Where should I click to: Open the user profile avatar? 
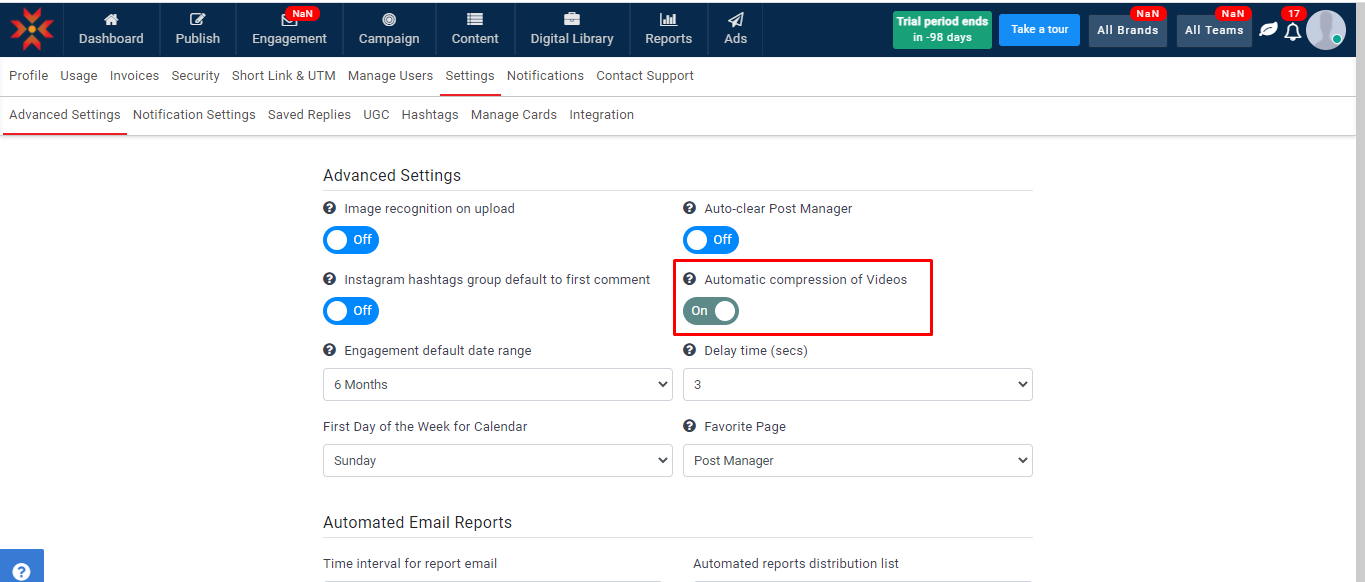tap(1325, 30)
